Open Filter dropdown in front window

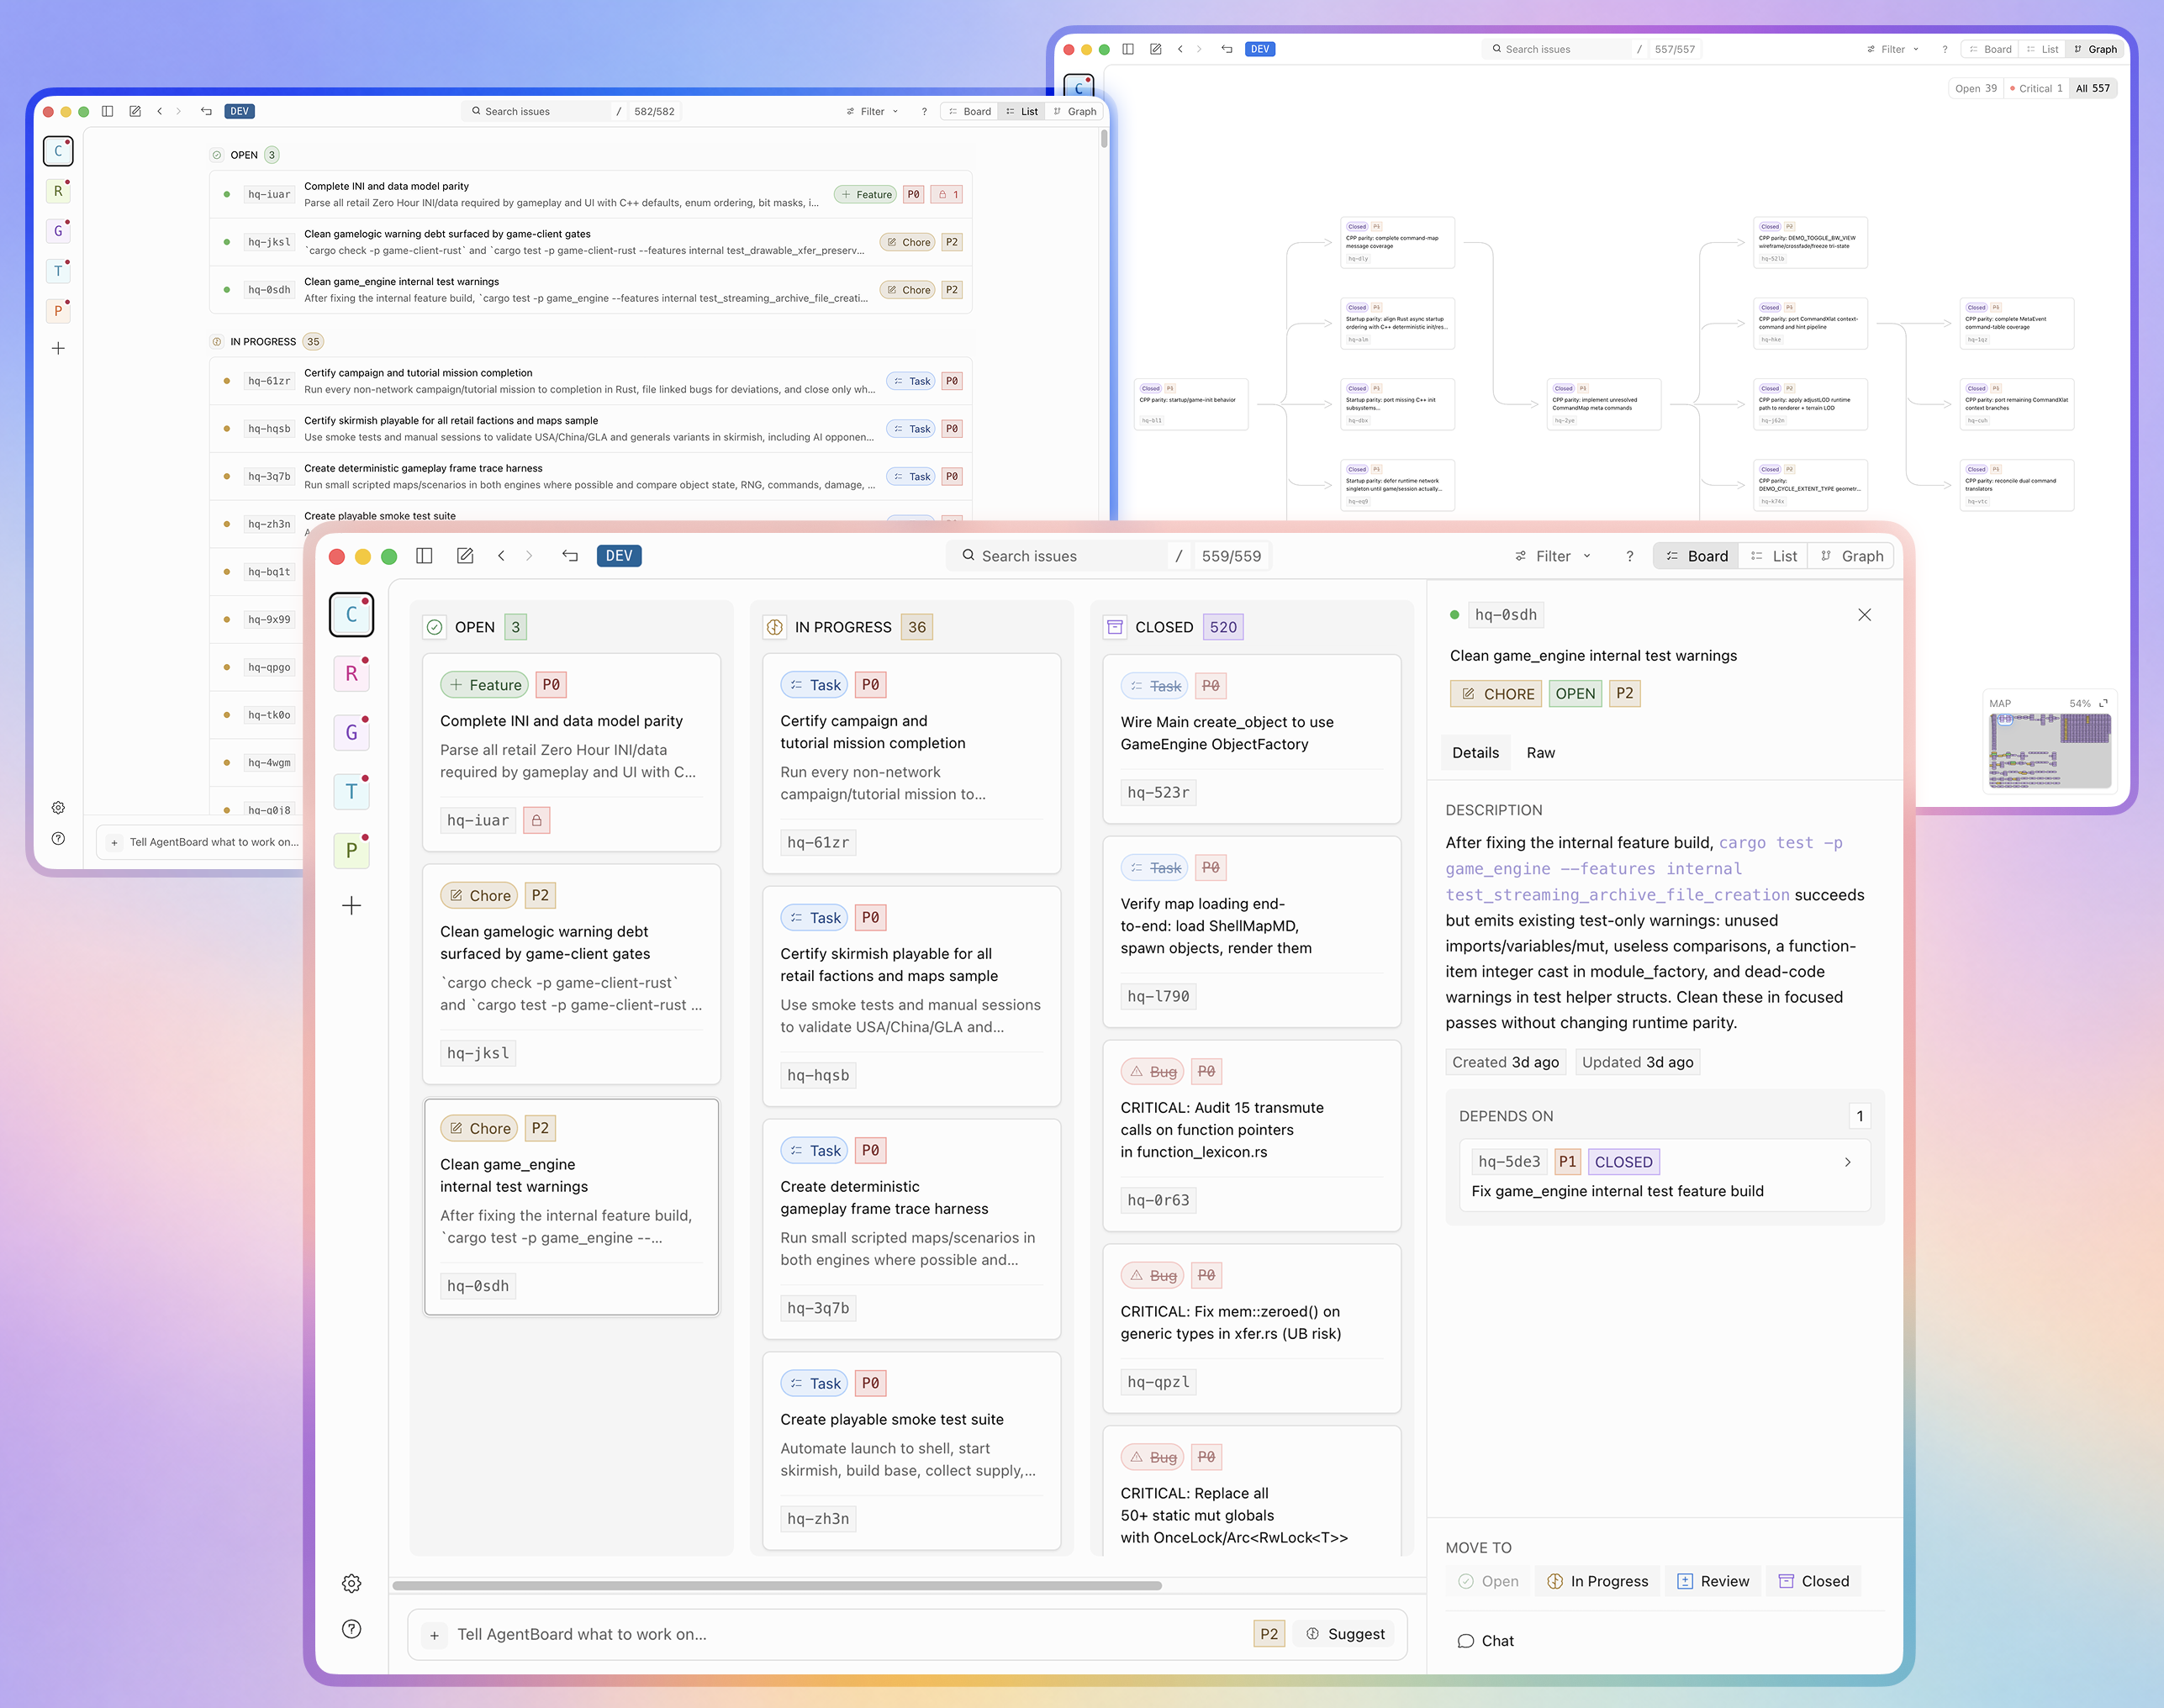1552,556
